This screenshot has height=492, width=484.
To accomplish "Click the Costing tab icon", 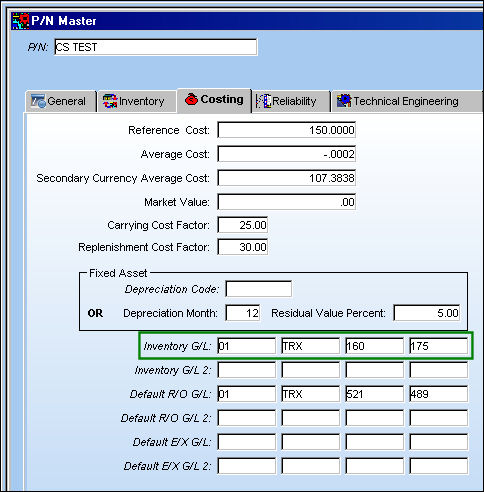I will coord(191,99).
